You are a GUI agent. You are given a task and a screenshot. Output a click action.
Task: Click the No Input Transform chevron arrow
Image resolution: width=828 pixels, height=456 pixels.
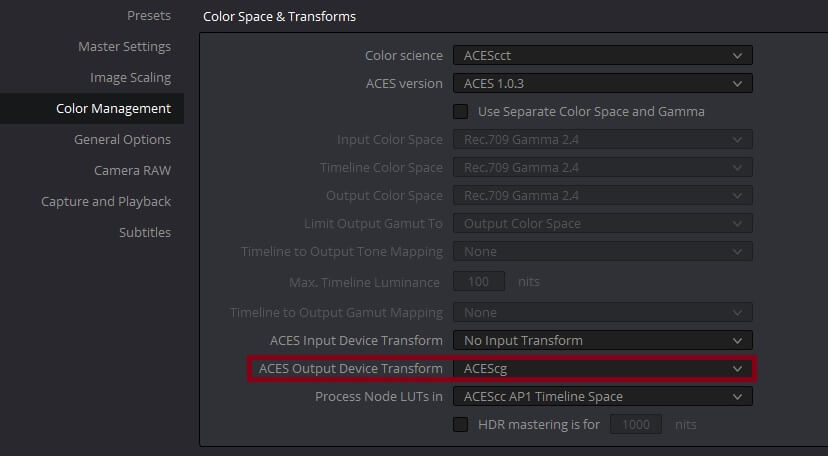coord(737,340)
